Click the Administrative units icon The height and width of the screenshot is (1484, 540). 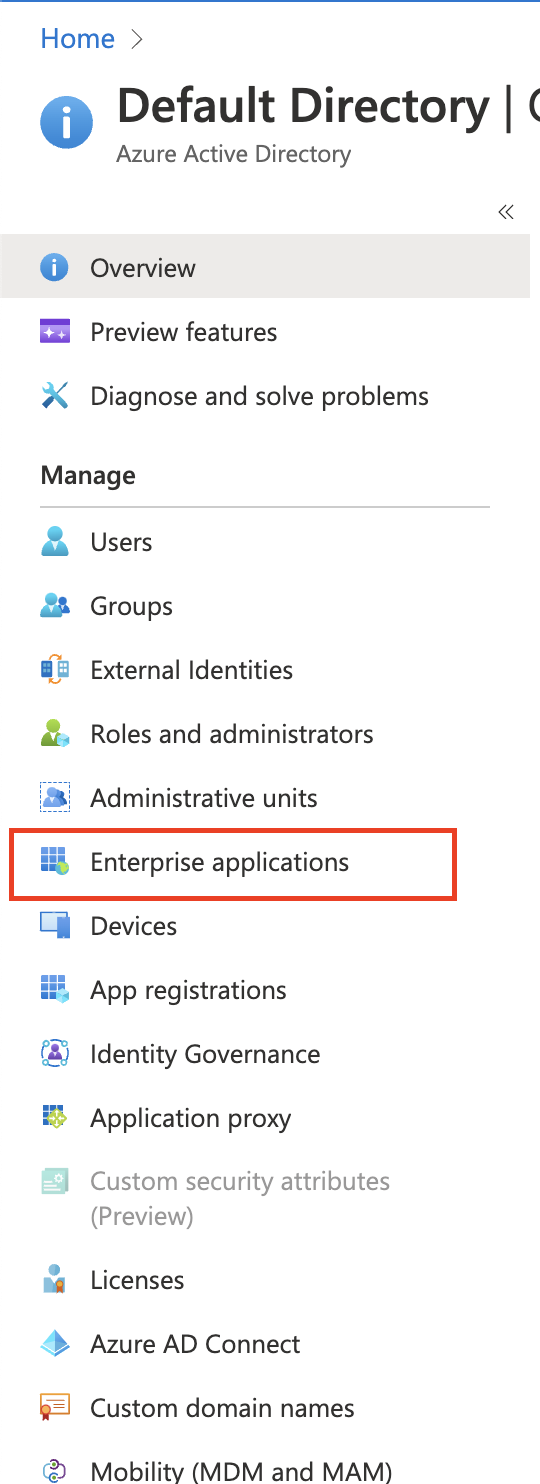(x=54, y=798)
